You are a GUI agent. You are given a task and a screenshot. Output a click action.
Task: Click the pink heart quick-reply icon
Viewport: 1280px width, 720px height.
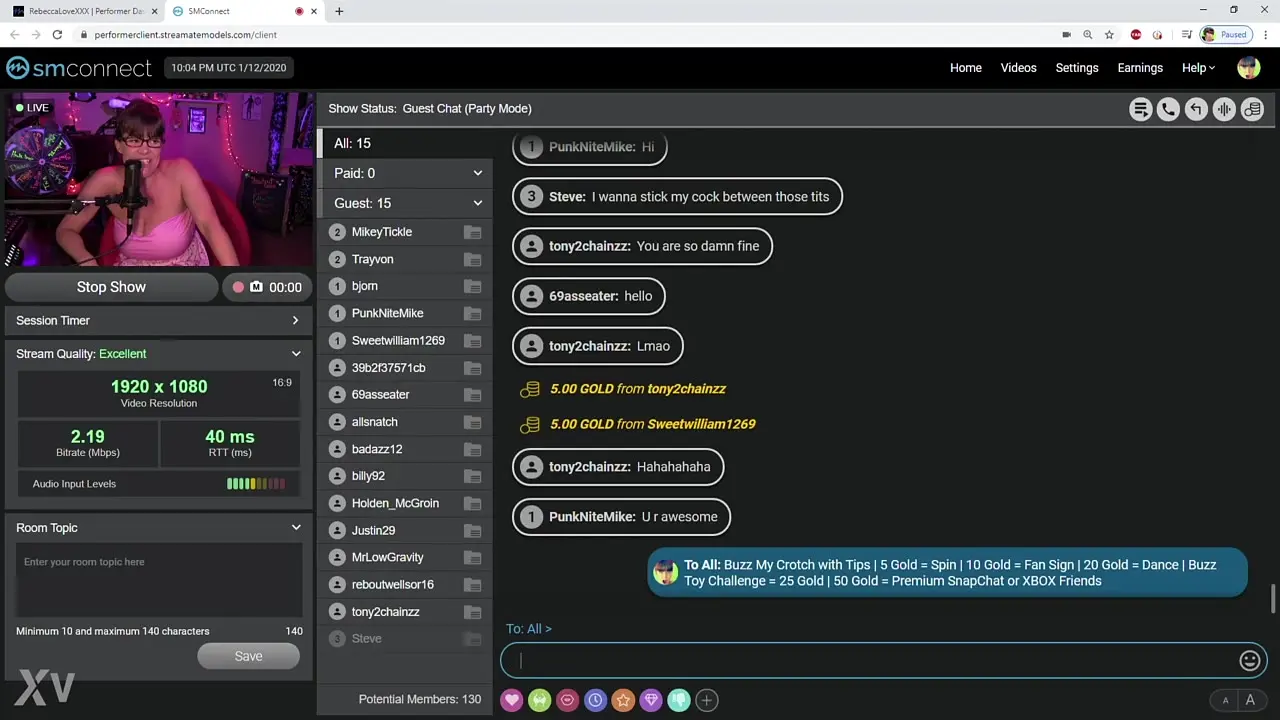512,700
